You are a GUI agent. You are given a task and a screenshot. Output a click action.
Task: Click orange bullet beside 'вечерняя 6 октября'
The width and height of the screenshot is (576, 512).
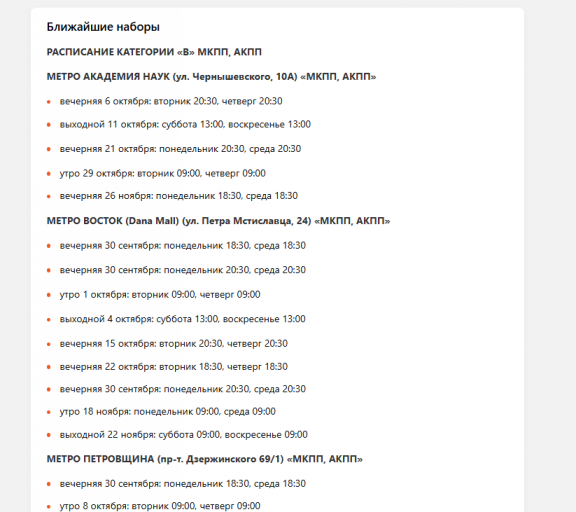[49, 102]
